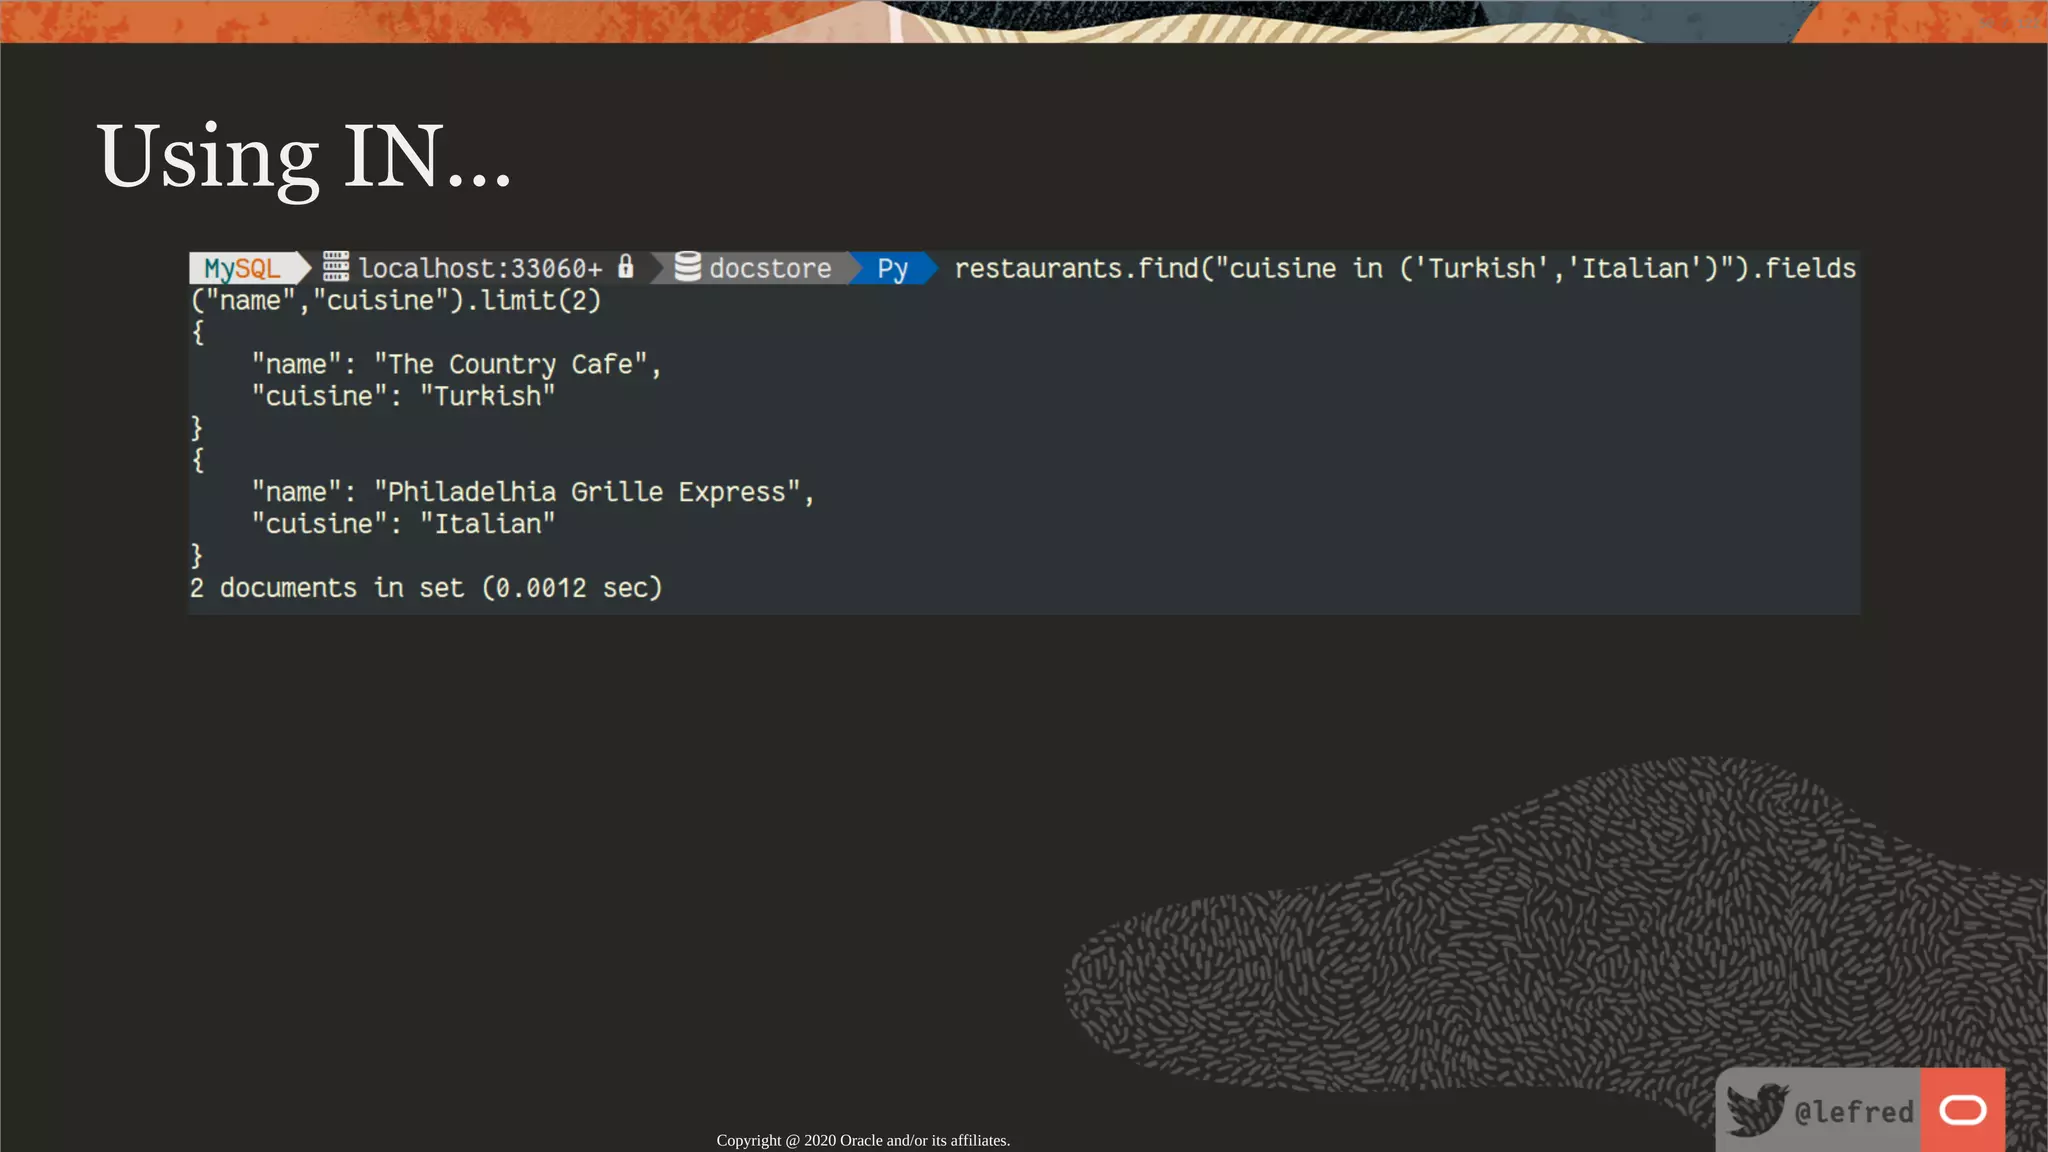Click the database cylinder icon beside docstore
The height and width of the screenshot is (1152, 2048).
[687, 267]
